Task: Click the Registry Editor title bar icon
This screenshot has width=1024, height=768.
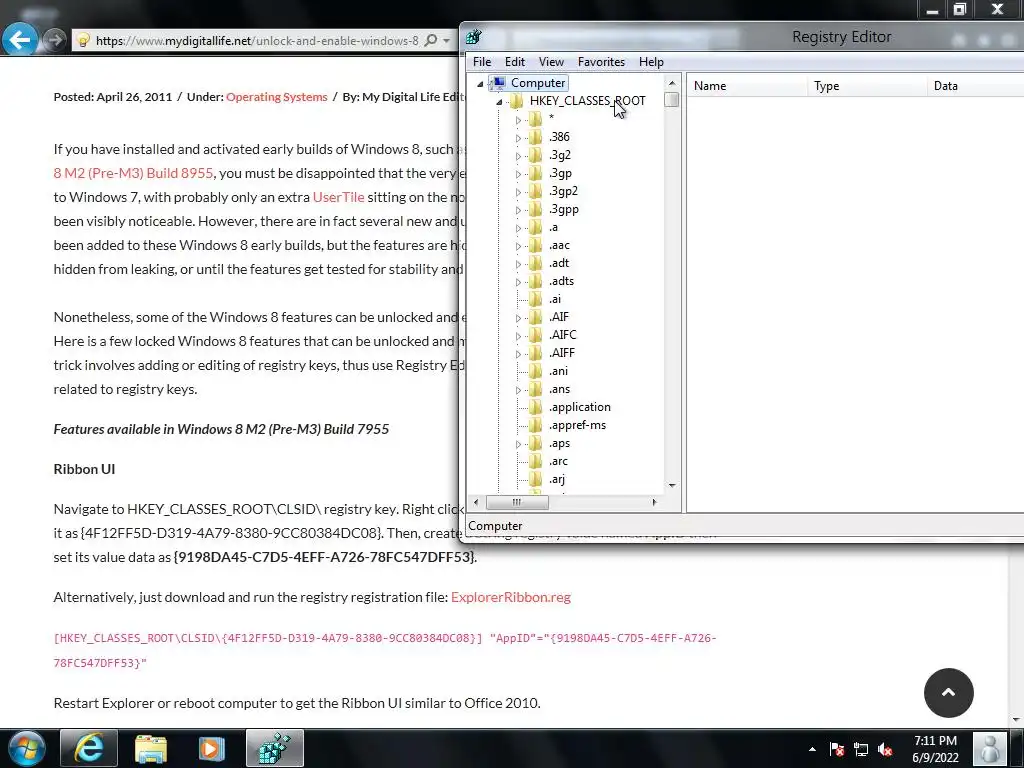Action: coord(473,37)
